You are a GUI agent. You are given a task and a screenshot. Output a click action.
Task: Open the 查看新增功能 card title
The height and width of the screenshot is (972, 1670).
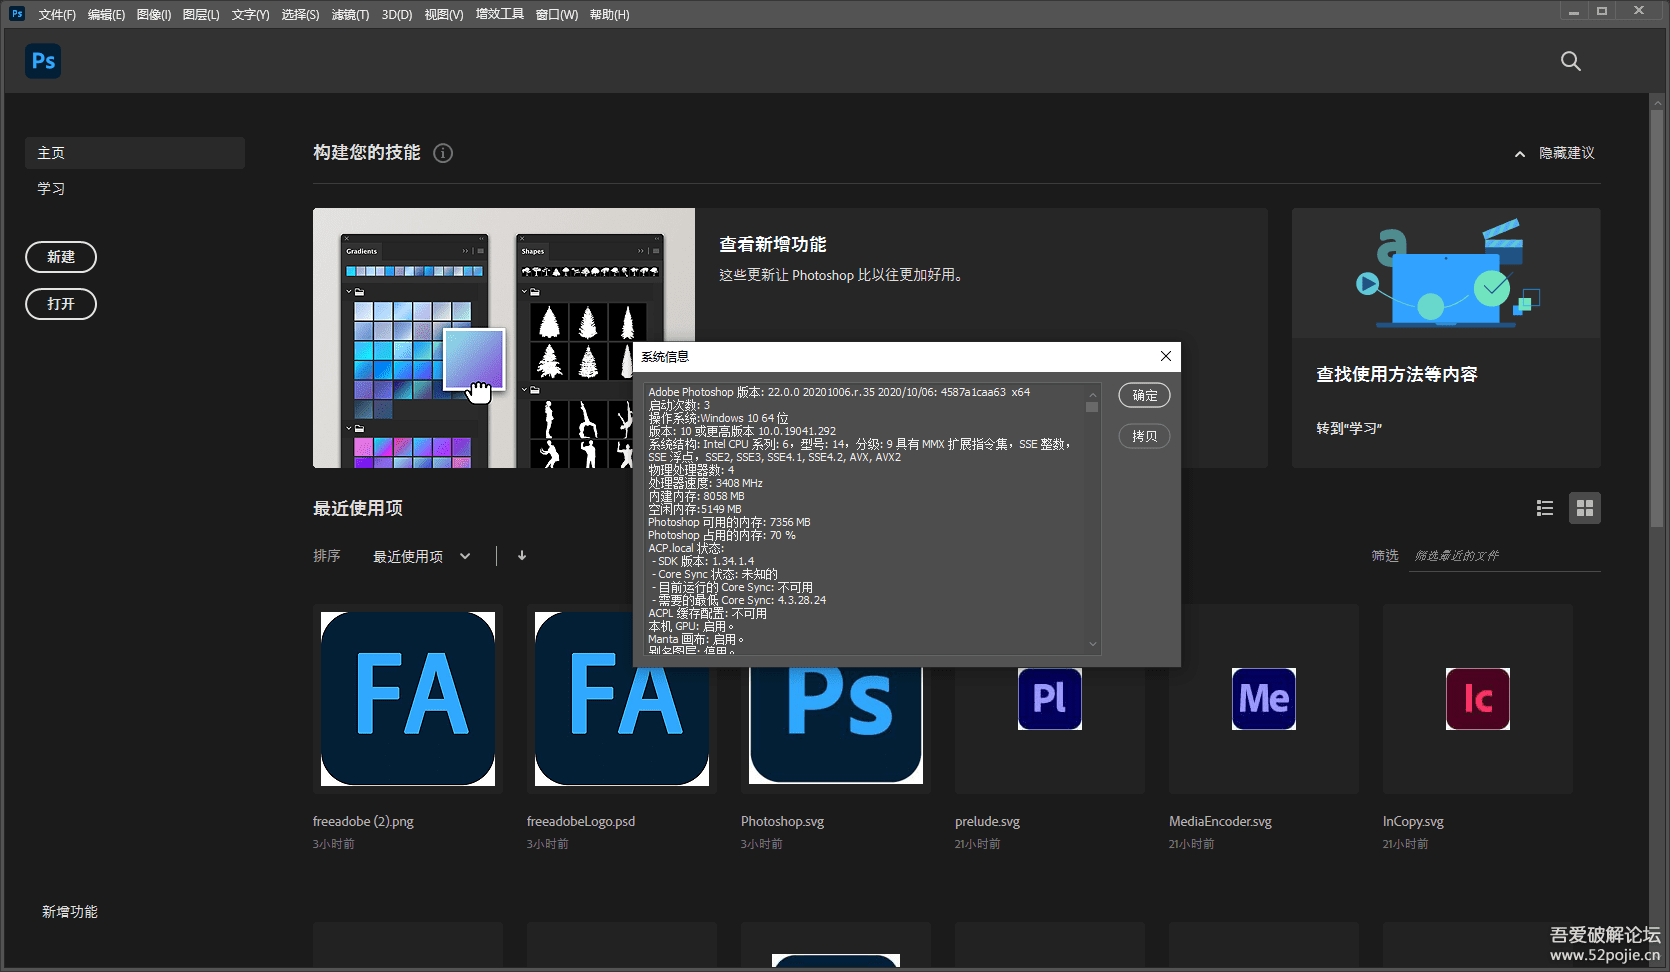pos(773,245)
